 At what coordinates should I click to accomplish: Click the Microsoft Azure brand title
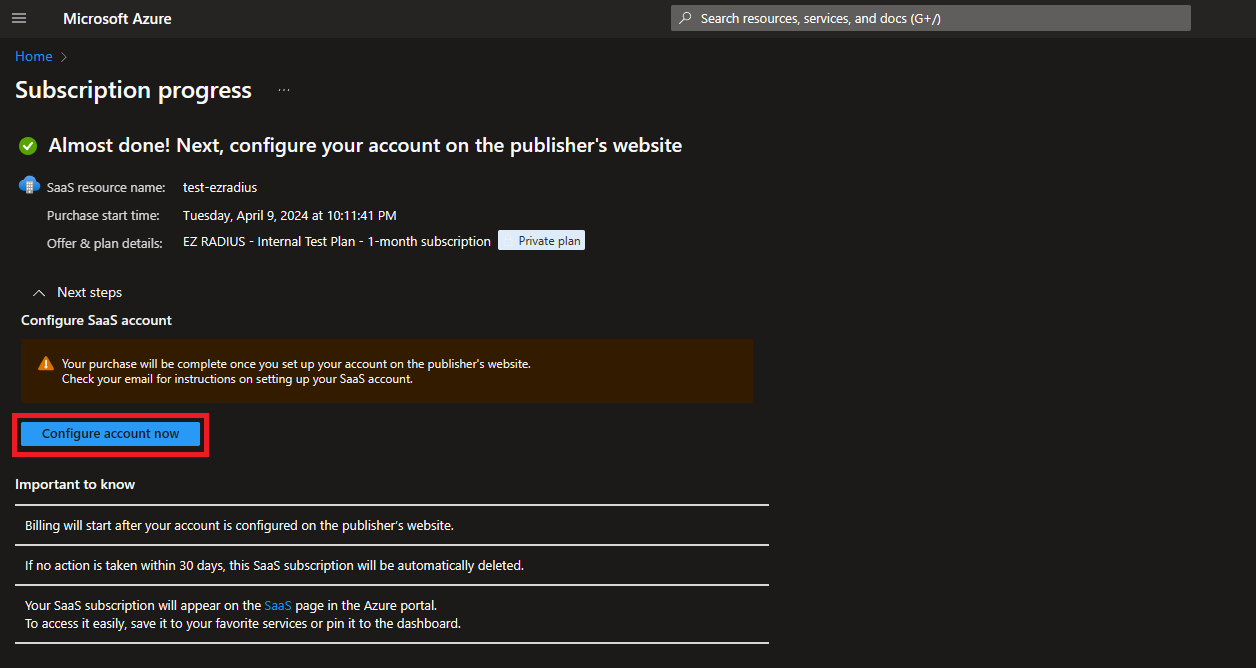tap(117, 19)
